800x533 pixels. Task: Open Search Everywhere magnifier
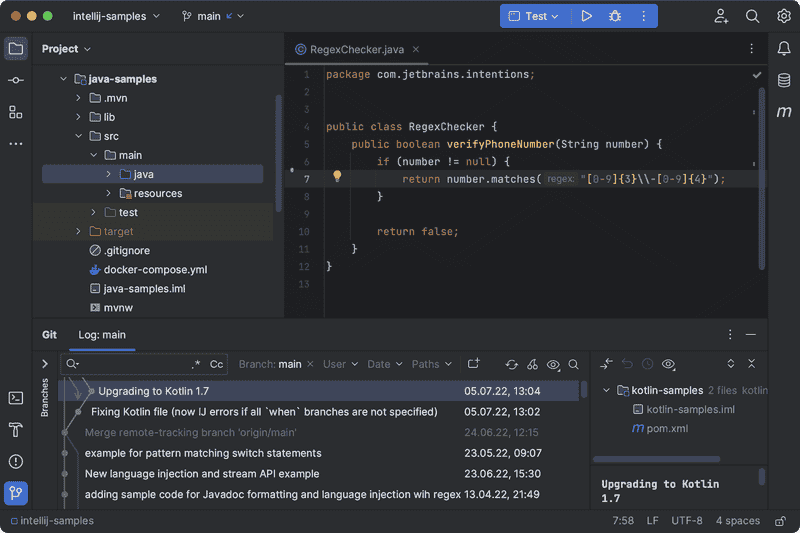tap(752, 16)
